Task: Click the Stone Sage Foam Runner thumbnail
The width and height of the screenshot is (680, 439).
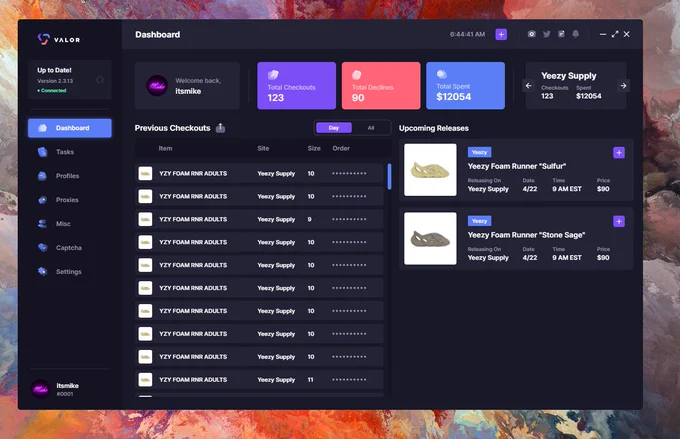Action: pyautogui.click(x=430, y=239)
